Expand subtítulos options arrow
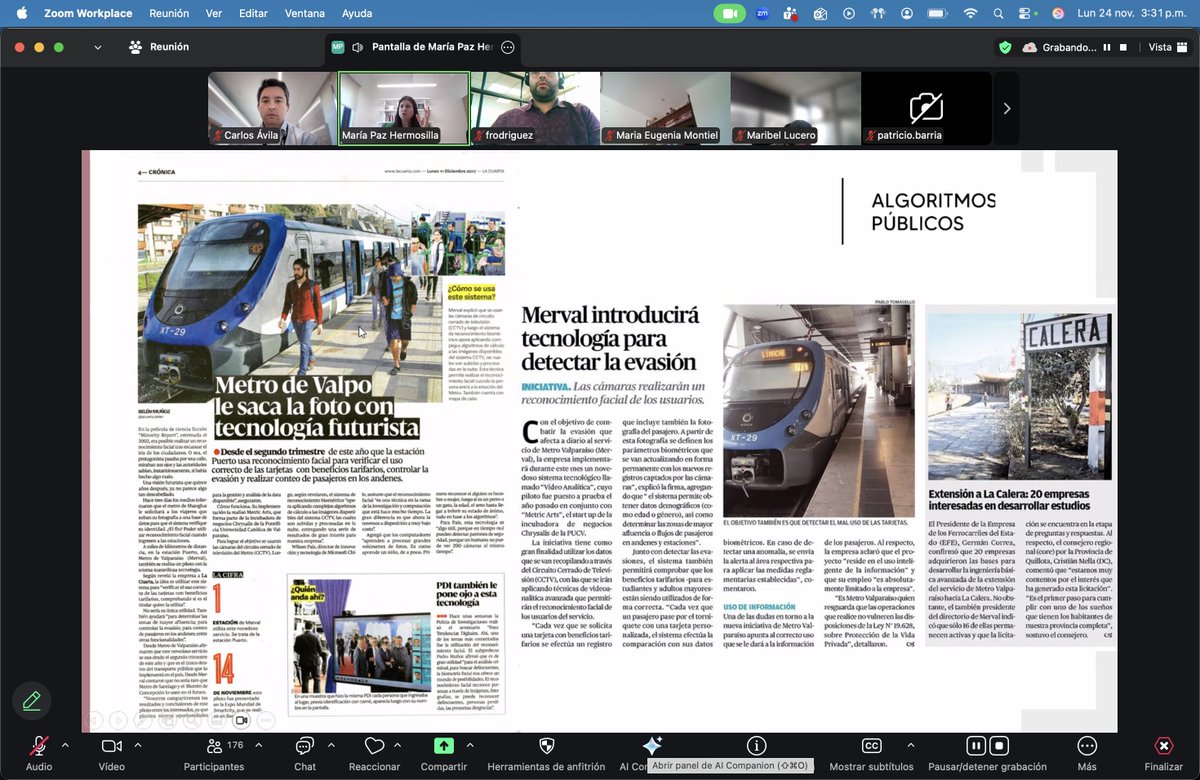 click(x=911, y=745)
